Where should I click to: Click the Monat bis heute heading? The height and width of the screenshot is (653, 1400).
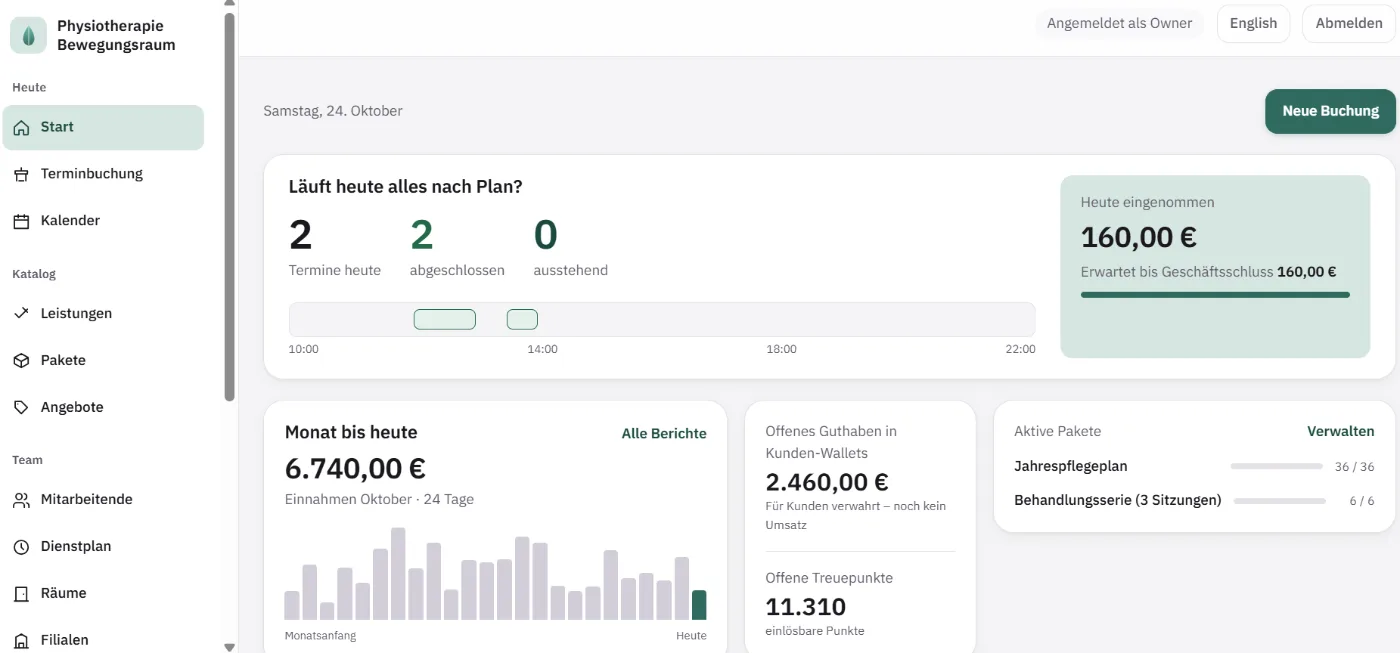point(351,432)
